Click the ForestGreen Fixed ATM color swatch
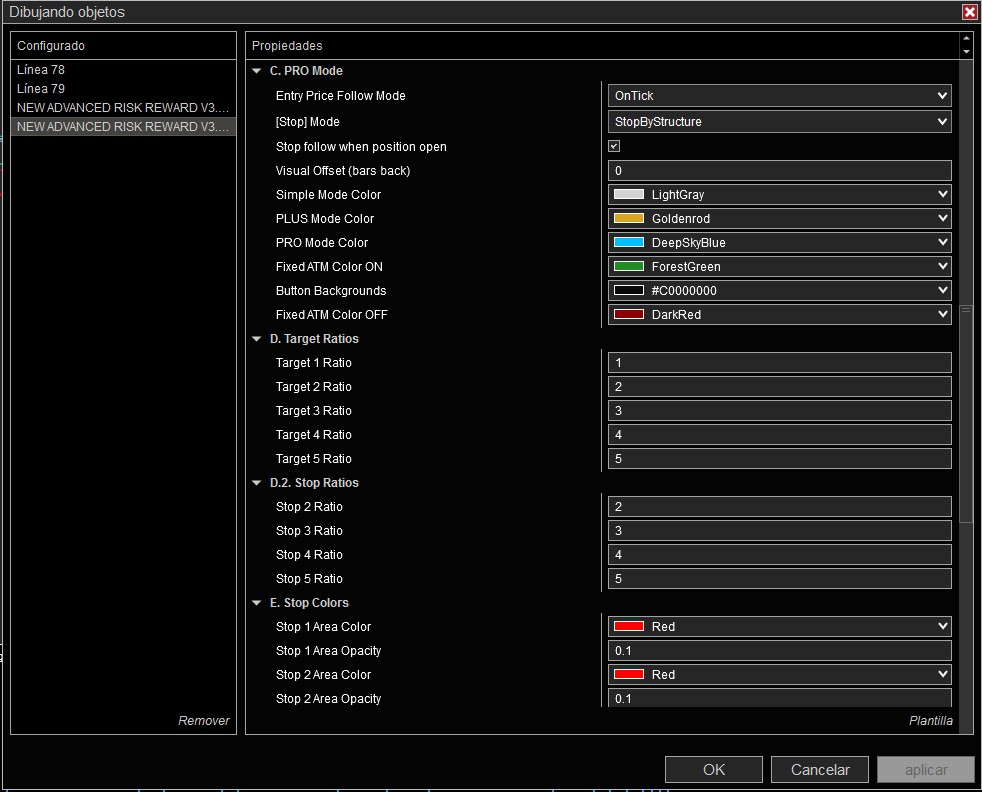This screenshot has width=982, height=792. point(629,267)
